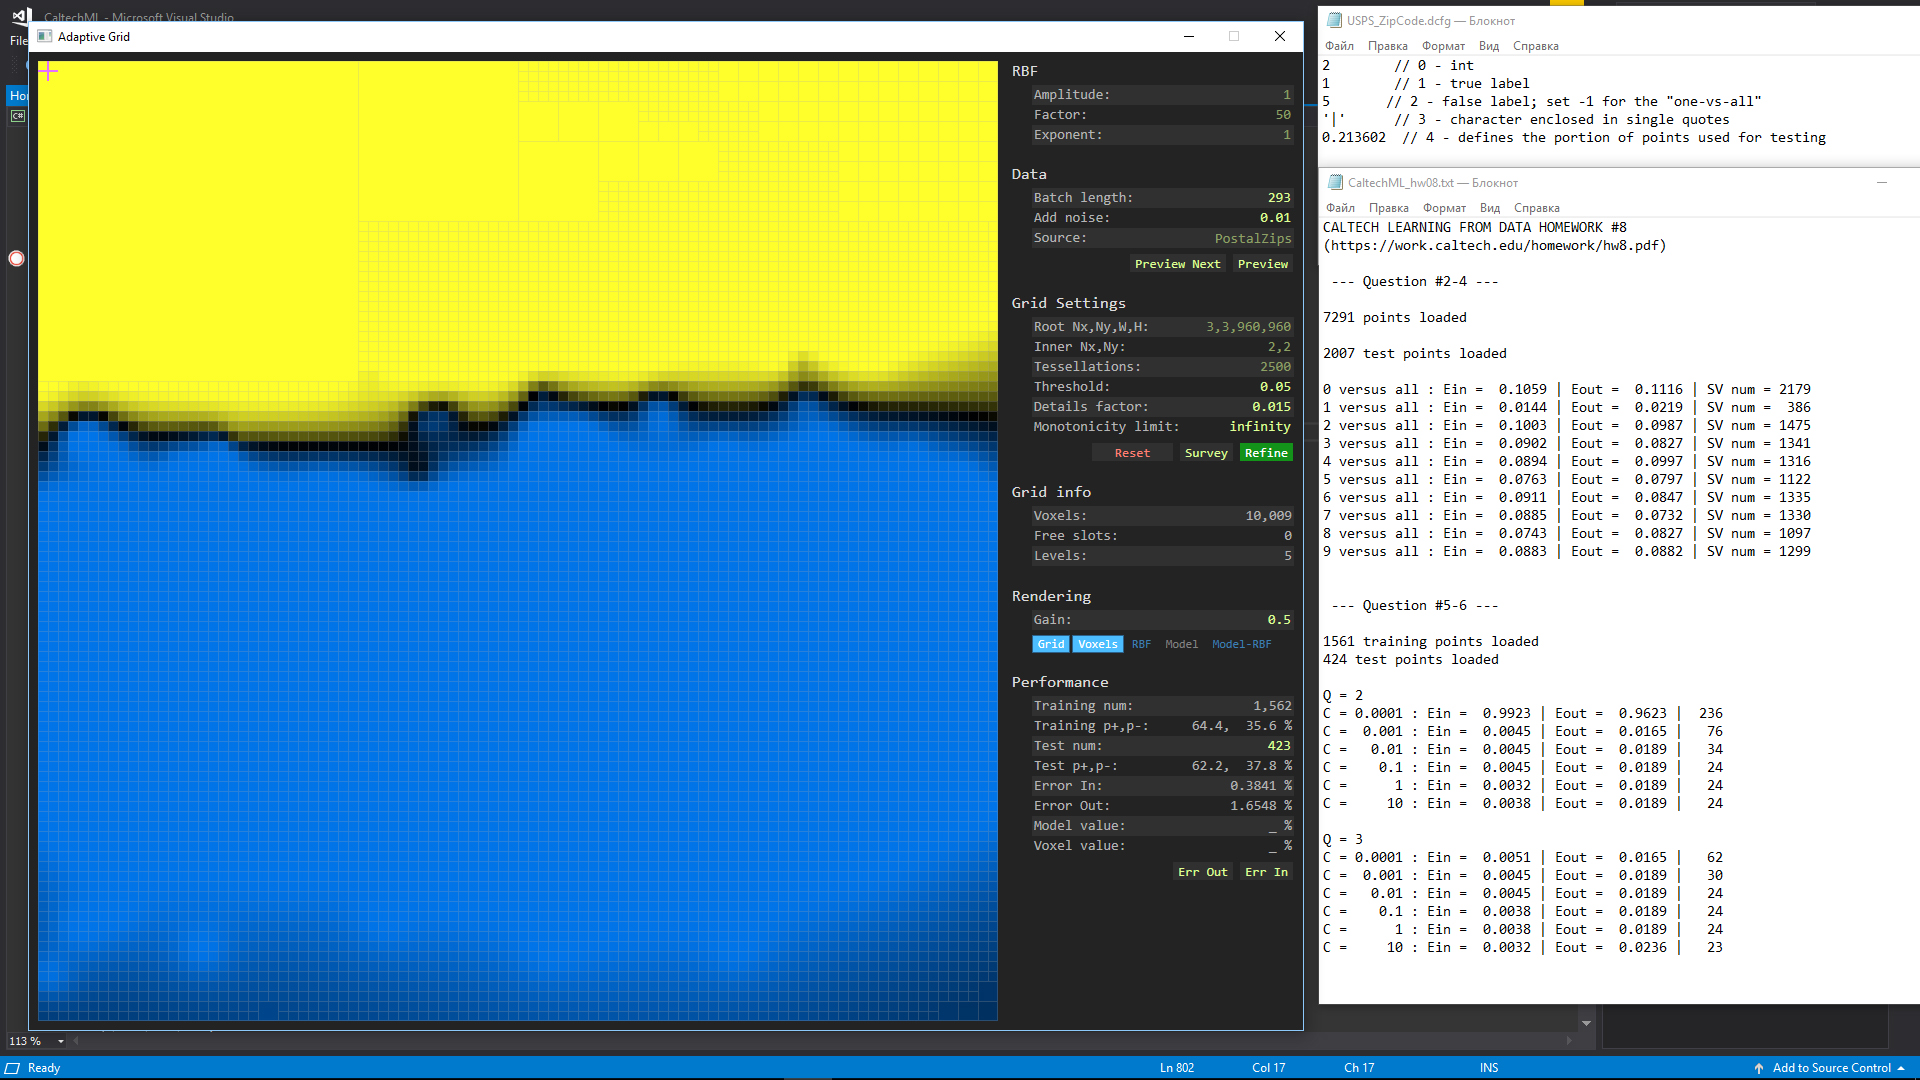Open Правка menu in USPS_ZipCode Notepad
The height and width of the screenshot is (1080, 1920).
click(1387, 46)
